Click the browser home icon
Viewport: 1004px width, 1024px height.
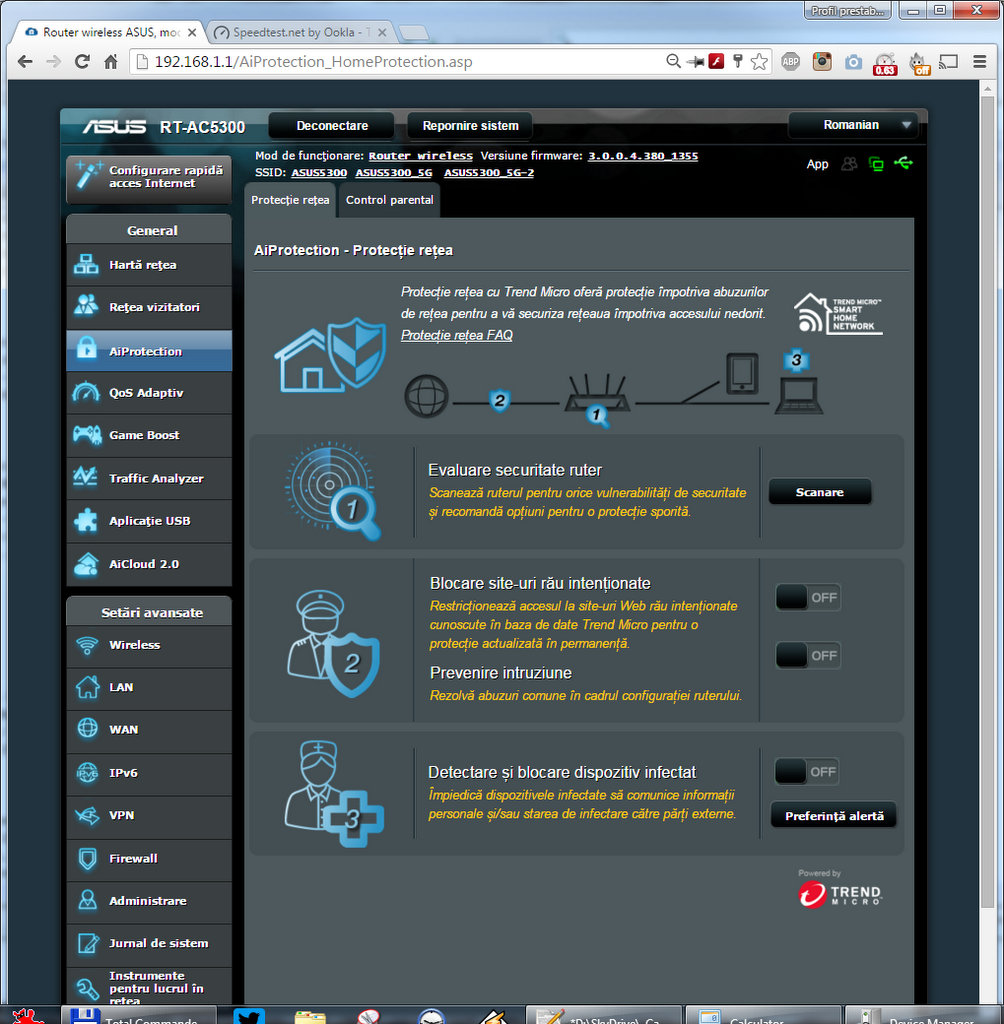[111, 62]
